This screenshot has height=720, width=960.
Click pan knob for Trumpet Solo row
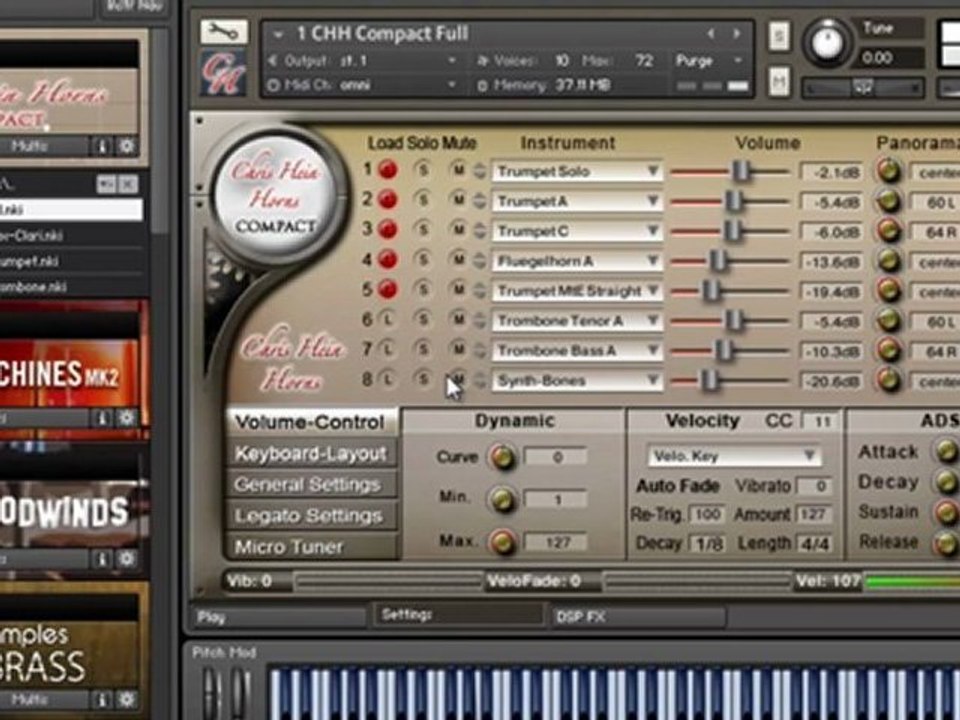point(888,171)
